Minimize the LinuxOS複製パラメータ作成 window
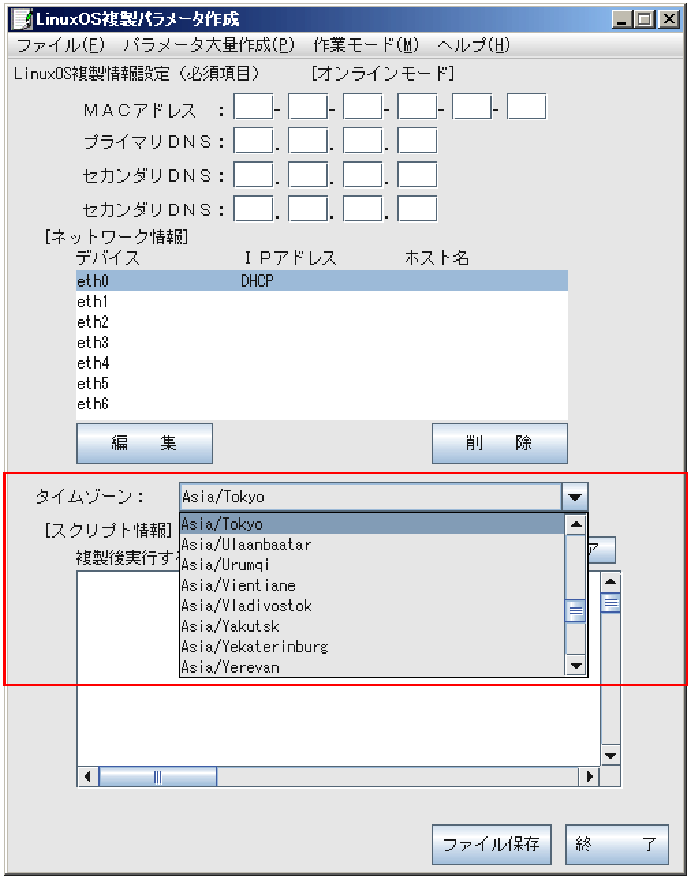The height and width of the screenshot is (878, 690). [x=623, y=20]
